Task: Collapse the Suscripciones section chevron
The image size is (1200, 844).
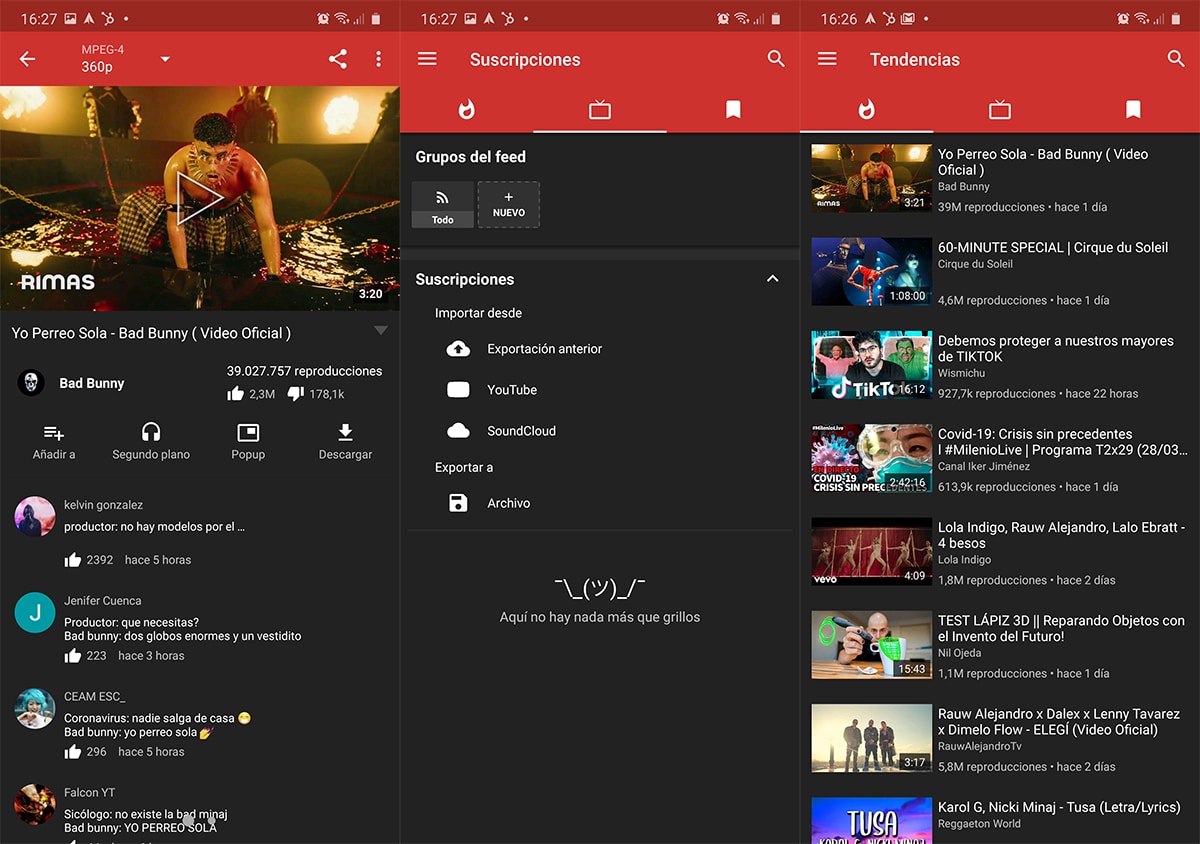Action: 772,279
